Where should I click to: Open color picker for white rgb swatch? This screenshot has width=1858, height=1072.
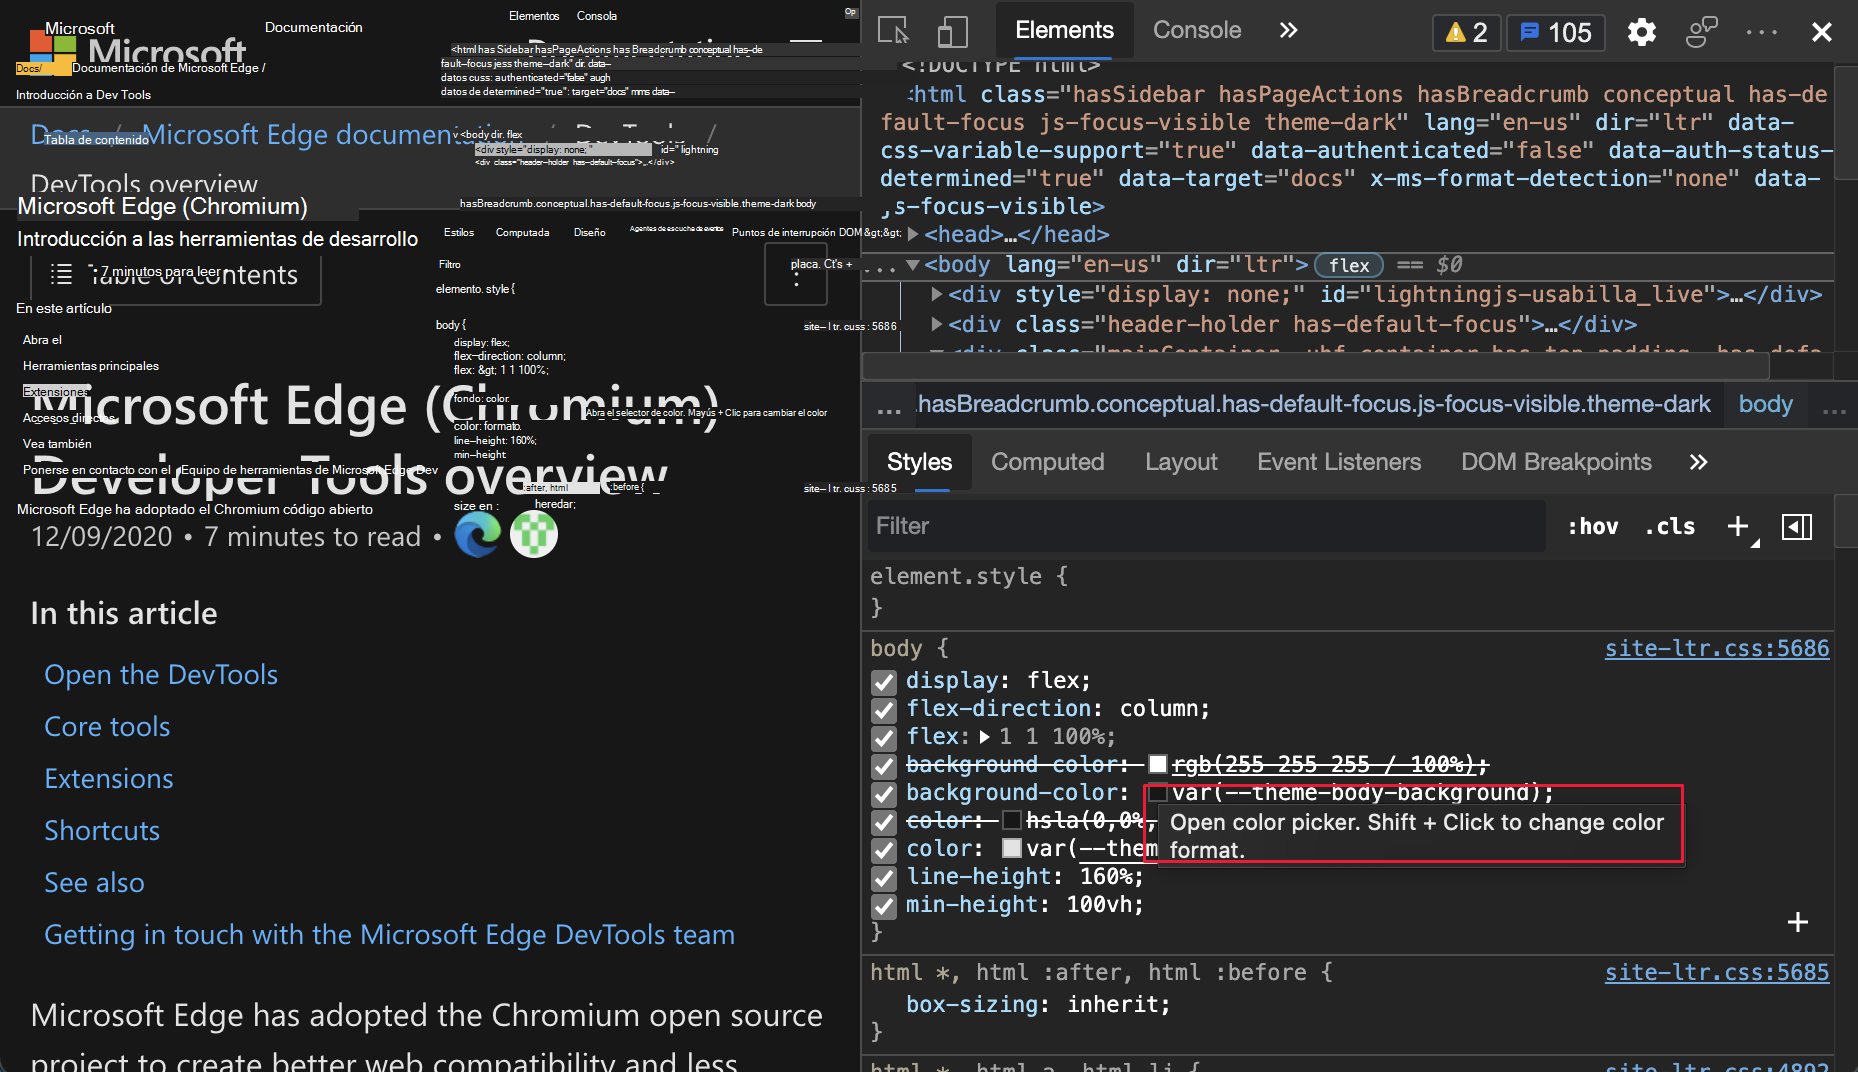point(1158,765)
